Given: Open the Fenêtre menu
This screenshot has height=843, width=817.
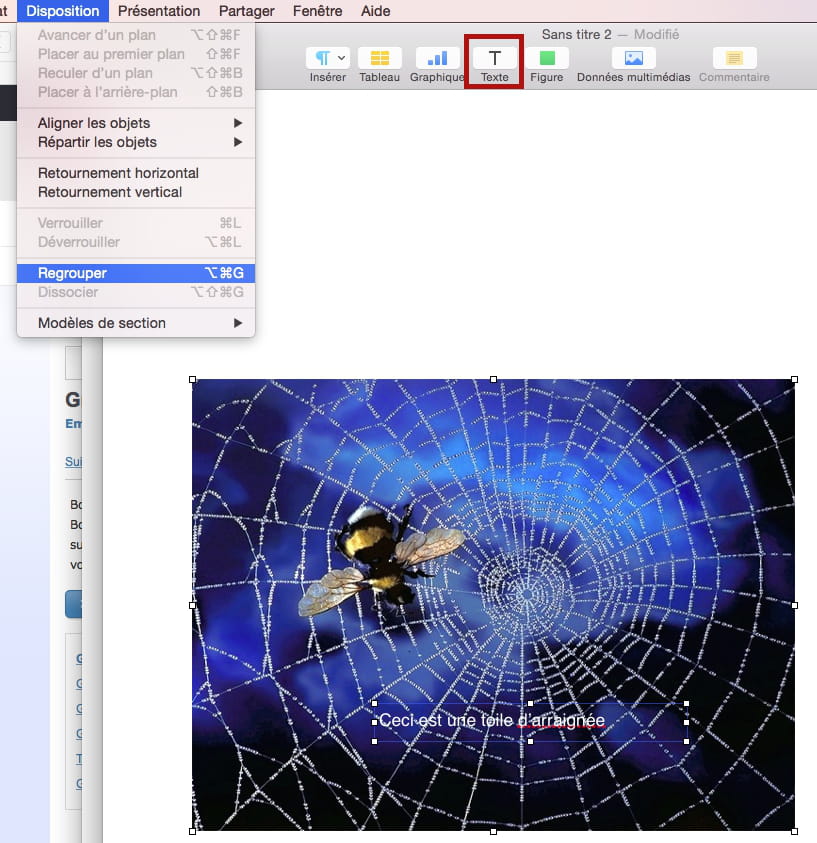Looking at the screenshot, I should coord(318,11).
